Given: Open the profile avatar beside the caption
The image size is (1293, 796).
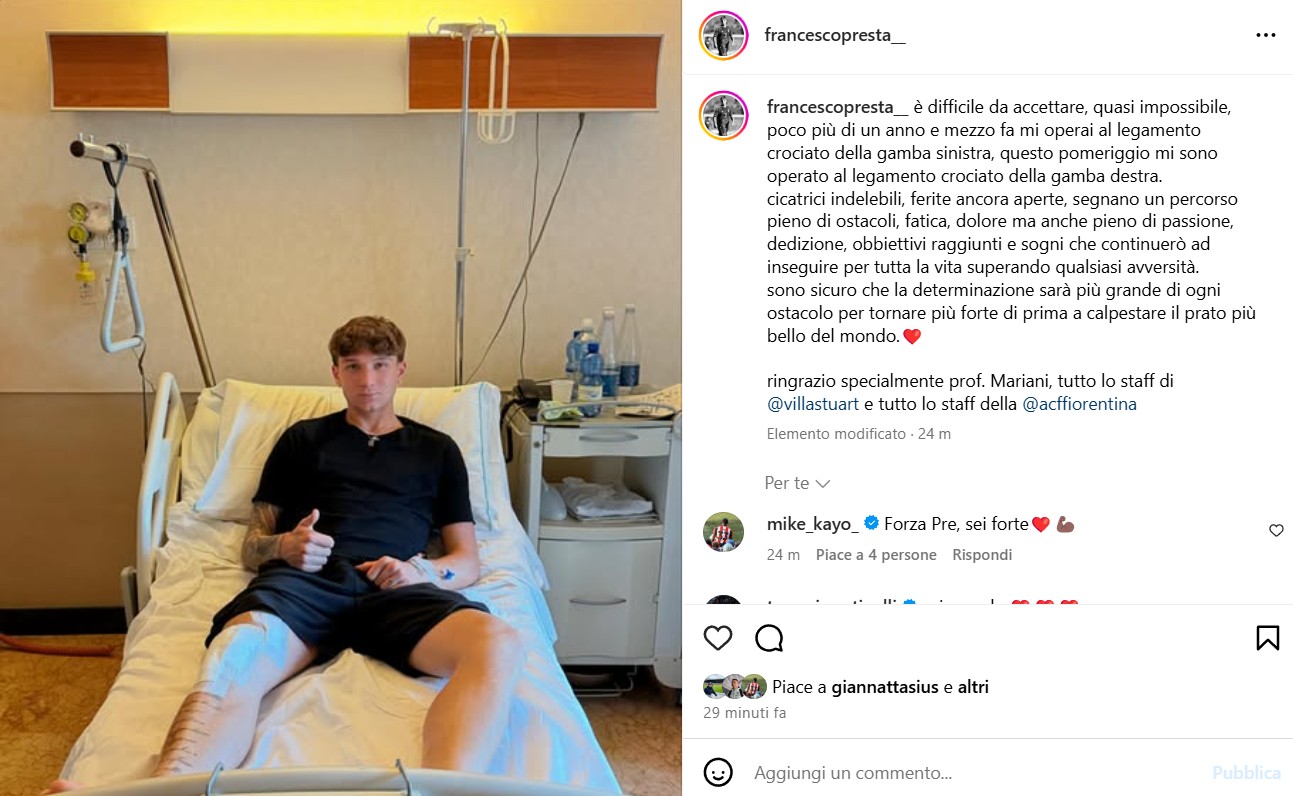Looking at the screenshot, I should click(x=724, y=115).
